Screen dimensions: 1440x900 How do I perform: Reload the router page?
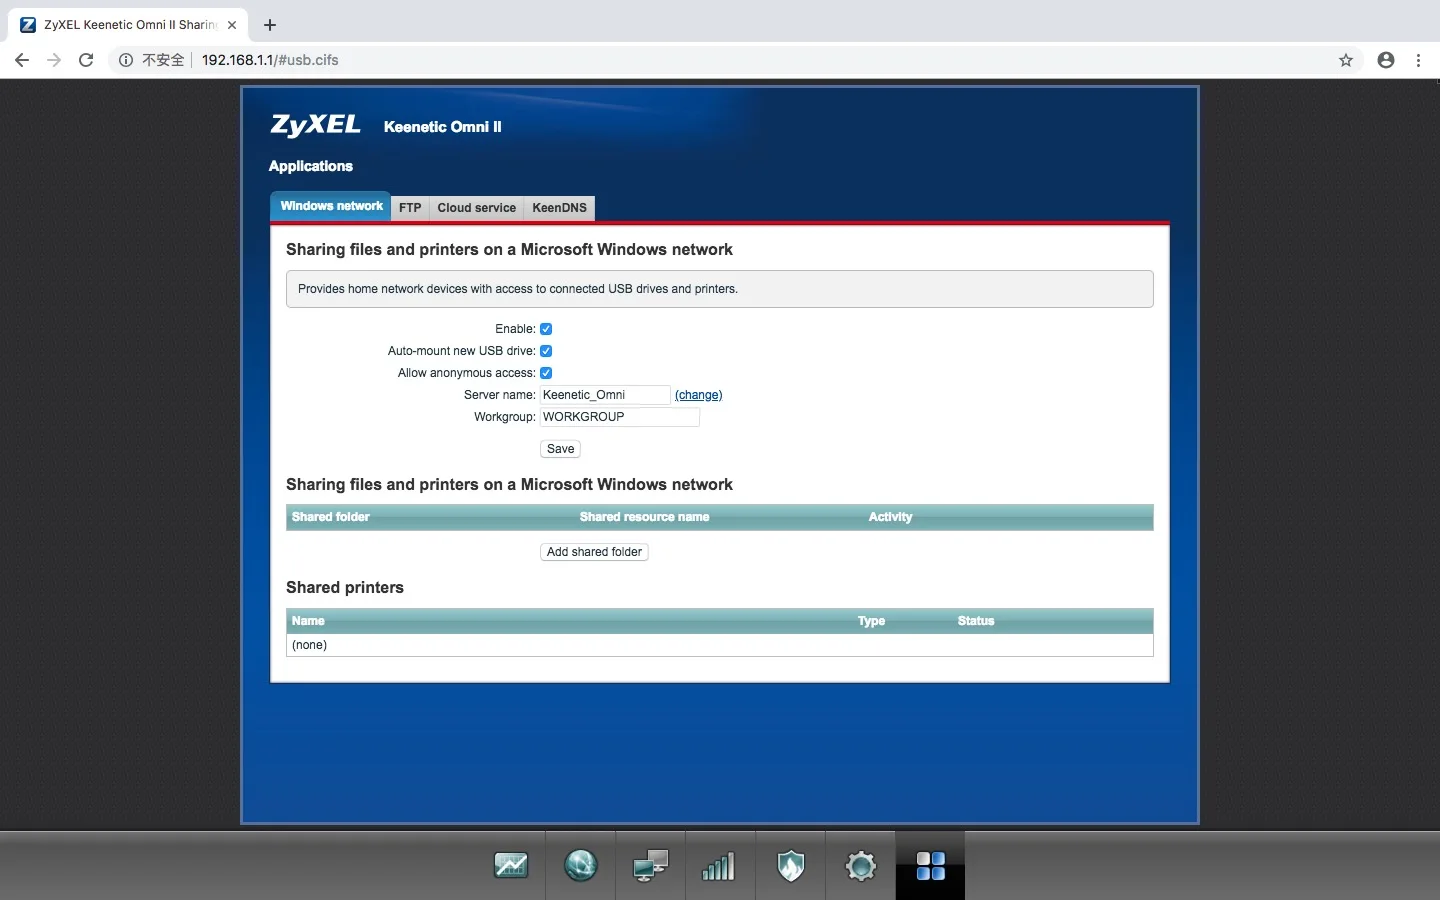click(86, 60)
